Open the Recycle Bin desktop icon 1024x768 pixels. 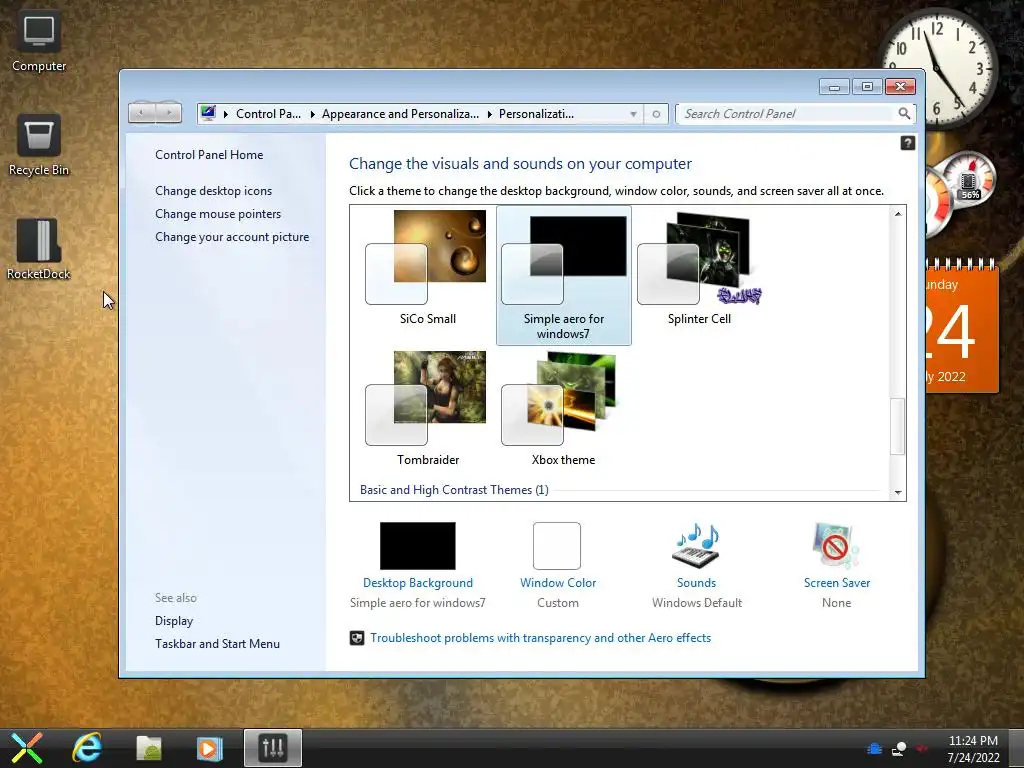(39, 145)
